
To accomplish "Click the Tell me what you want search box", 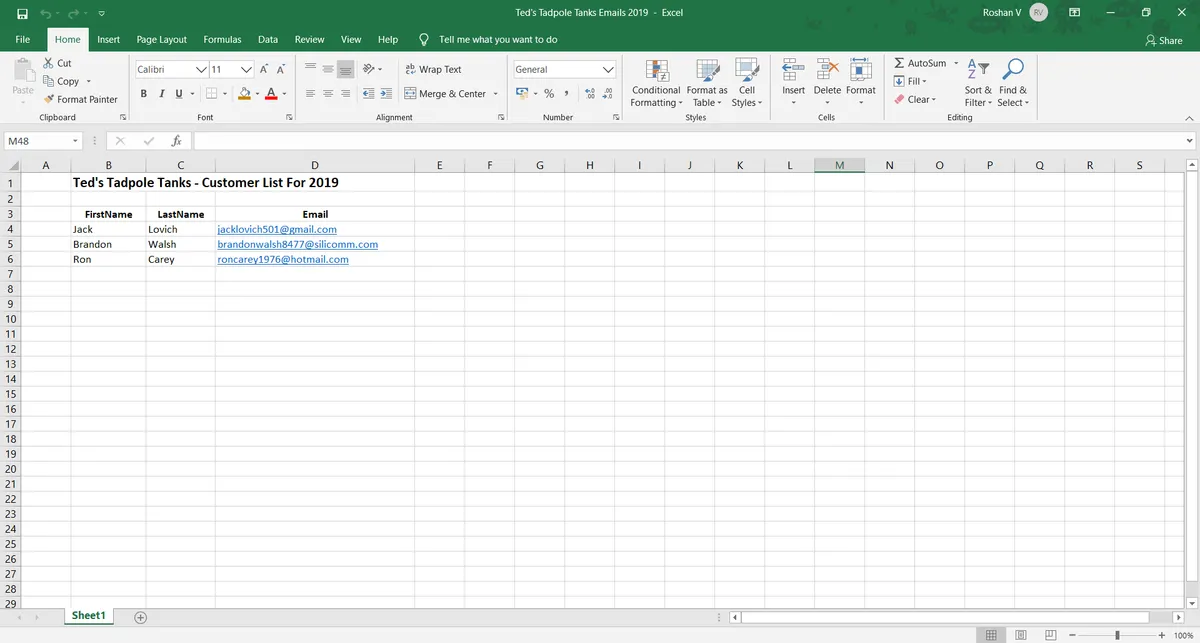I will [x=498, y=40].
